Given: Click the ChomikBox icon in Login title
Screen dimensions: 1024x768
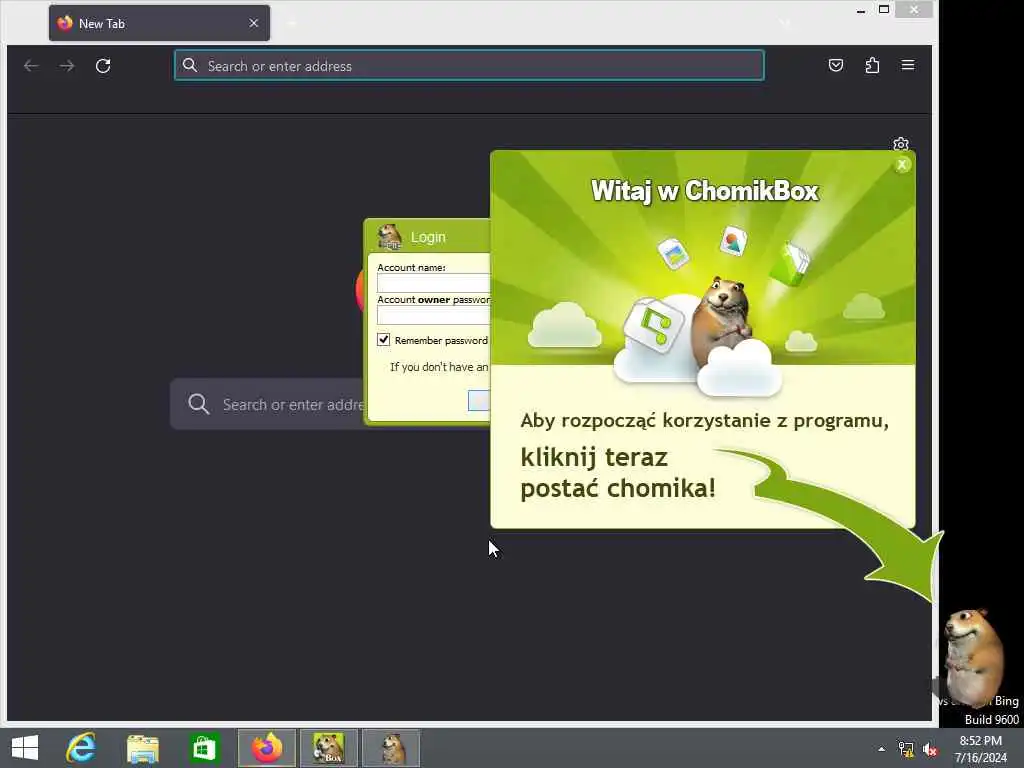Looking at the screenshot, I should pyautogui.click(x=390, y=237).
